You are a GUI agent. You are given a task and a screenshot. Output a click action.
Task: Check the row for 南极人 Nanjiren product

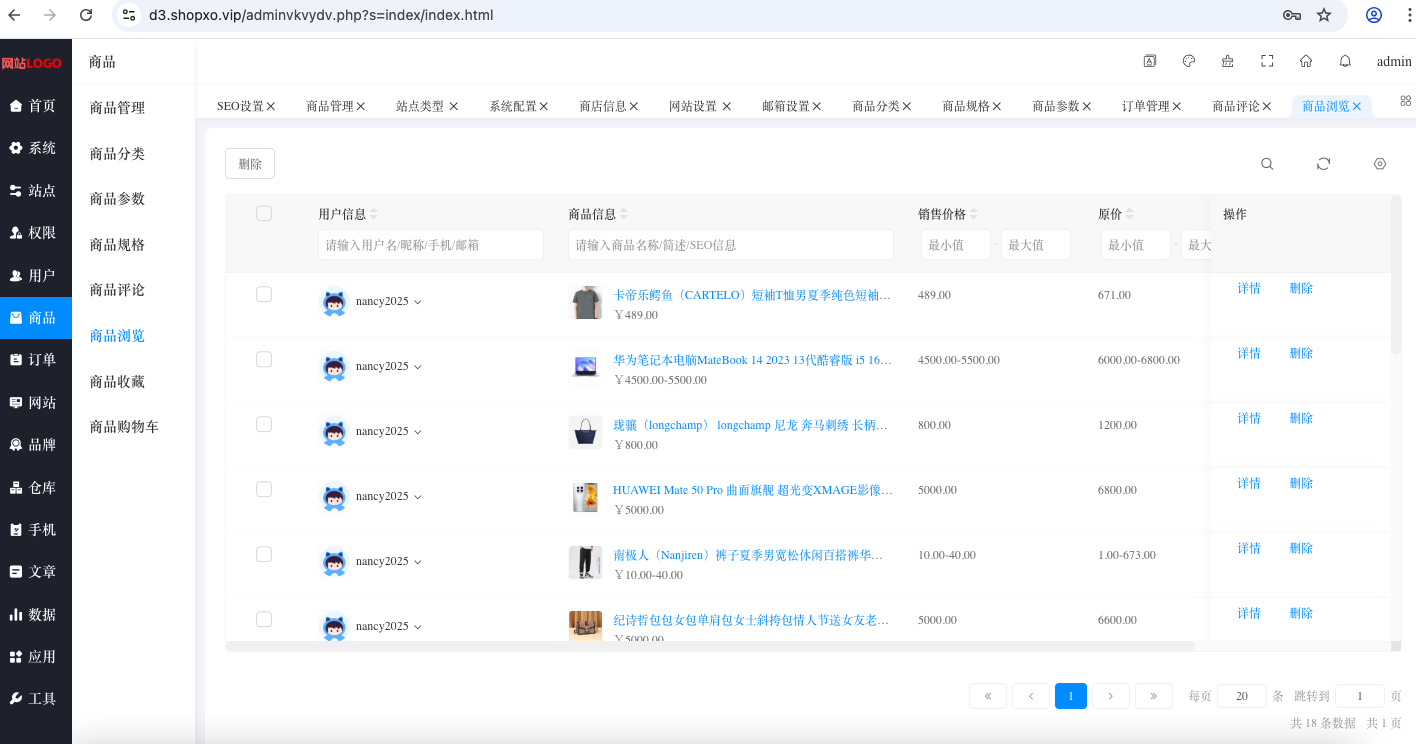coord(264,554)
